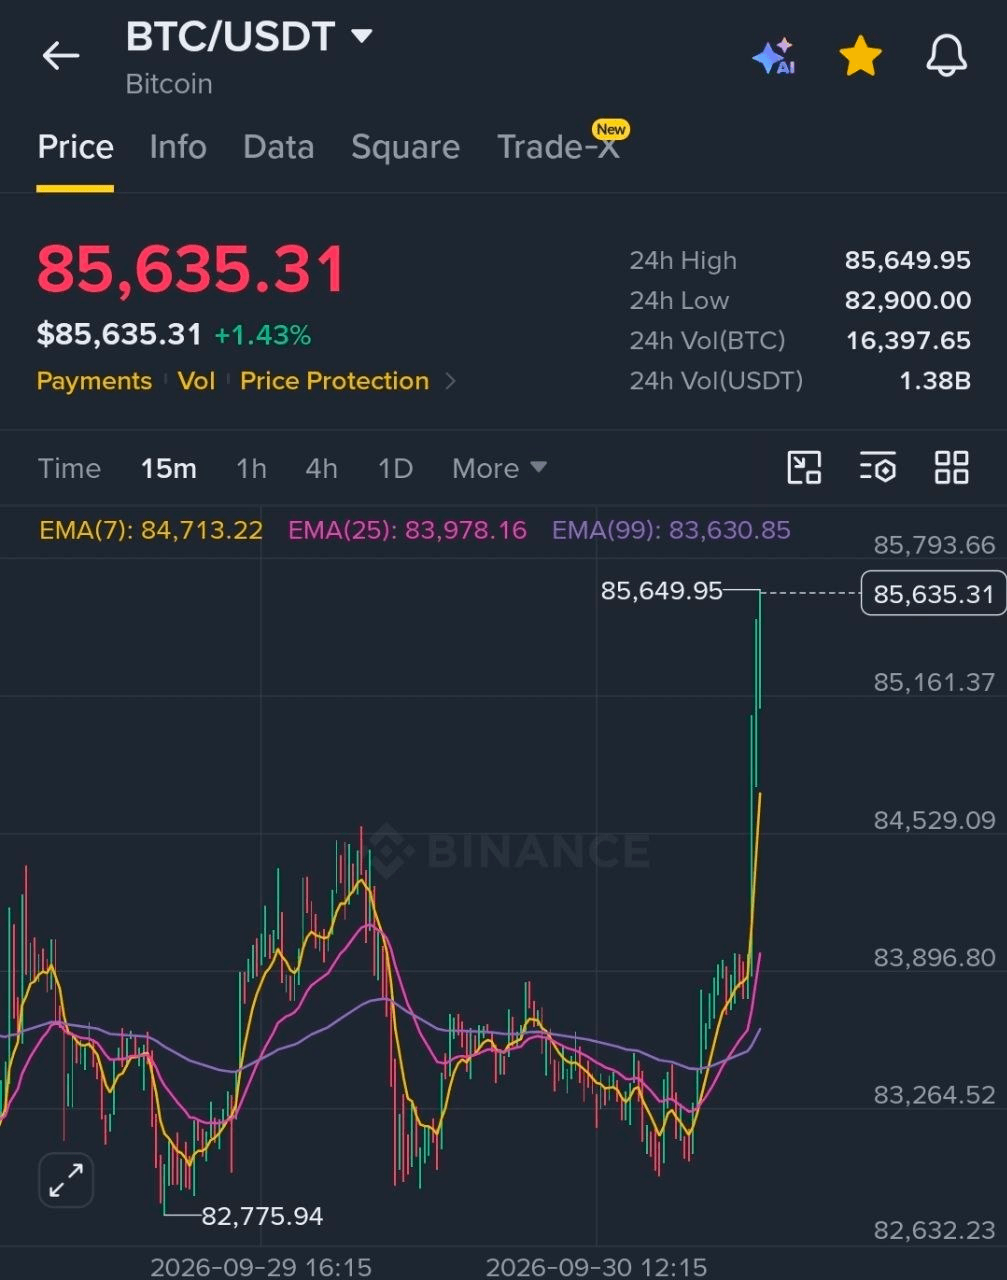The height and width of the screenshot is (1280, 1007).
Task: Open the four-square grid layout icon
Action: tap(951, 467)
